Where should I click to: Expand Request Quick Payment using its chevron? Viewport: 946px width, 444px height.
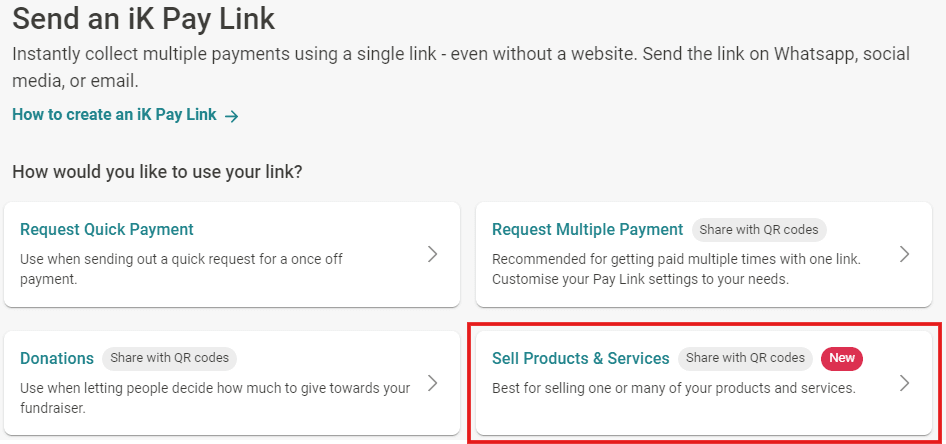point(433,254)
